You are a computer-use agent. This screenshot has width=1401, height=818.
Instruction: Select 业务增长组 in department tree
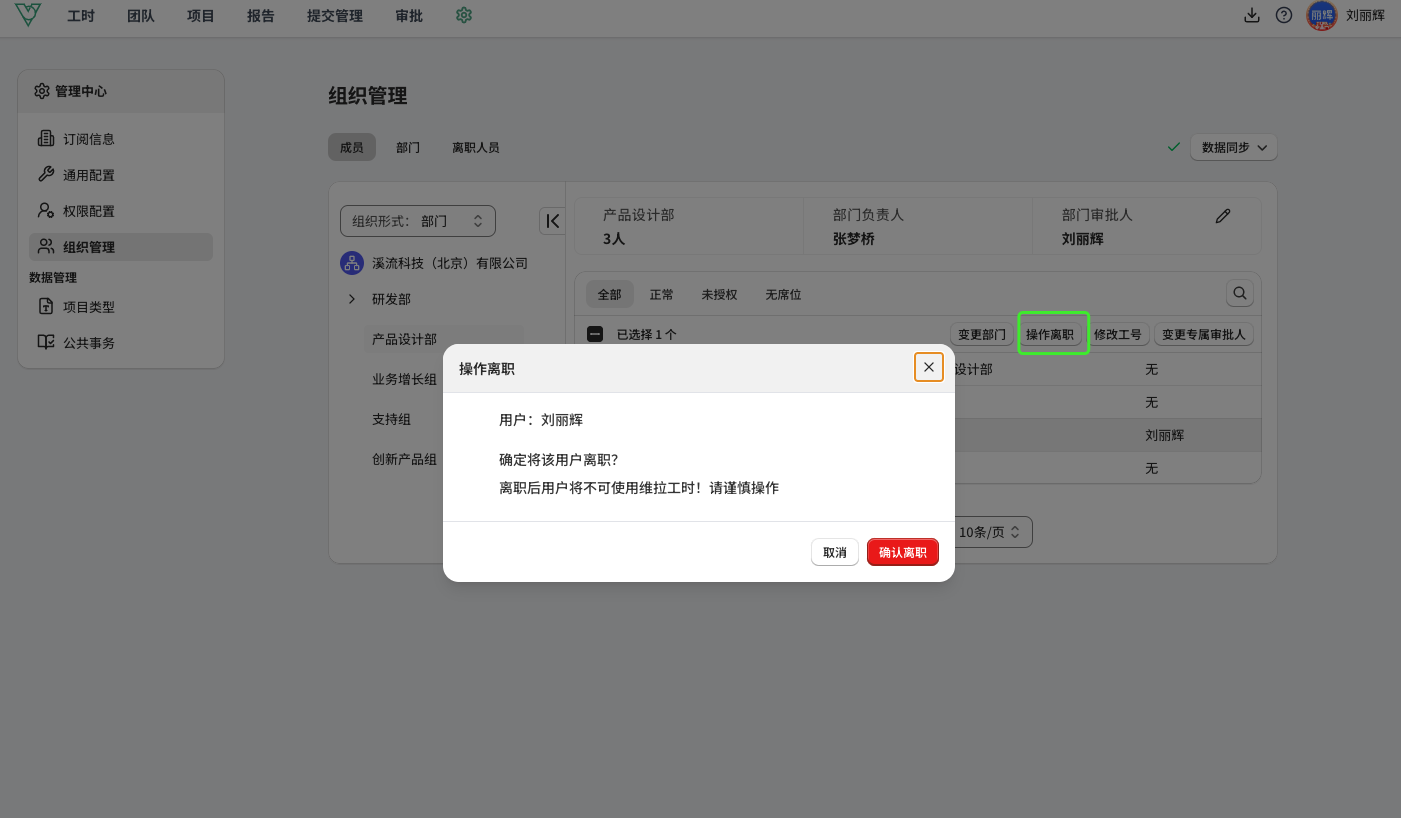point(404,379)
